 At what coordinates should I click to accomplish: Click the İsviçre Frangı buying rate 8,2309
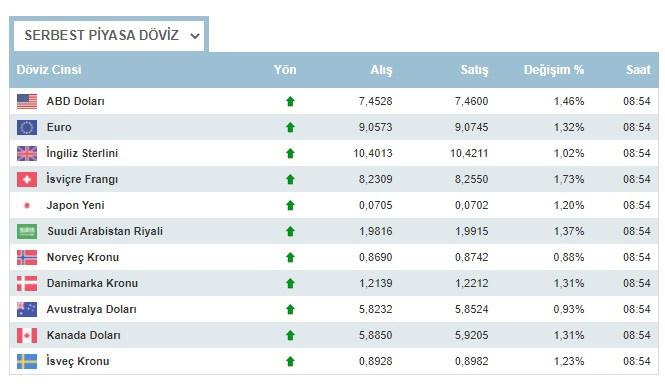375,179
